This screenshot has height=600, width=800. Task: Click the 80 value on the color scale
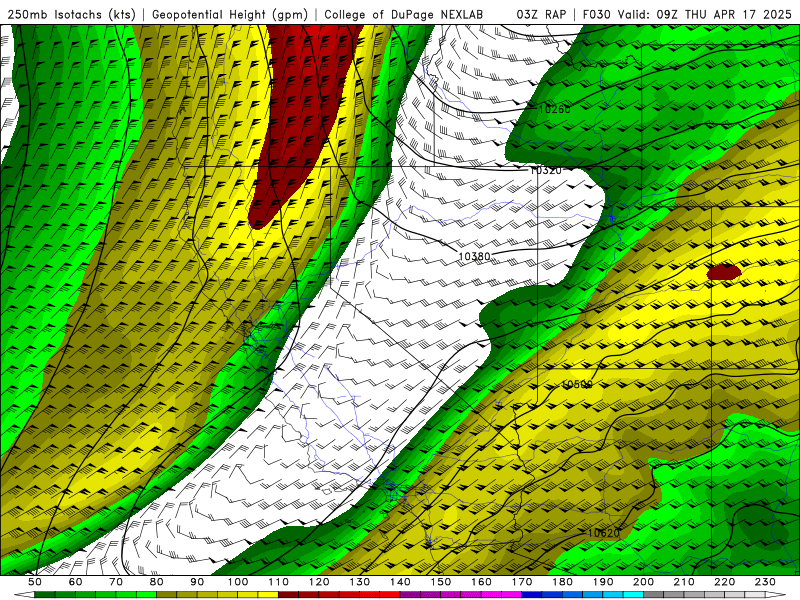click(x=157, y=582)
